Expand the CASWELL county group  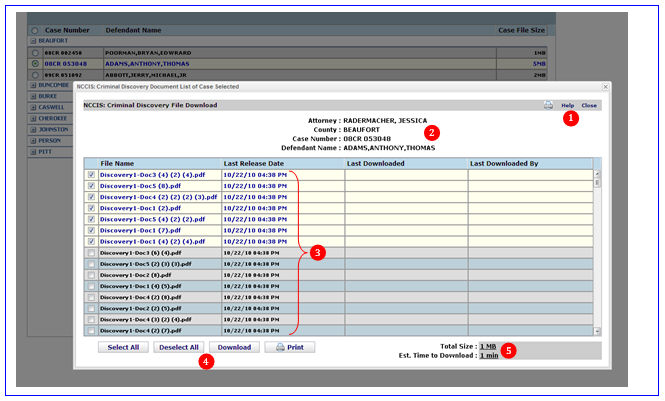(33, 108)
